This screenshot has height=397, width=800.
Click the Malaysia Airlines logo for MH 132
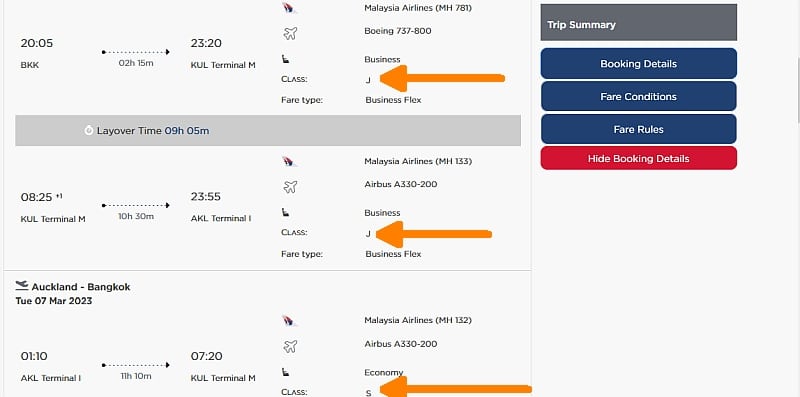click(289, 321)
